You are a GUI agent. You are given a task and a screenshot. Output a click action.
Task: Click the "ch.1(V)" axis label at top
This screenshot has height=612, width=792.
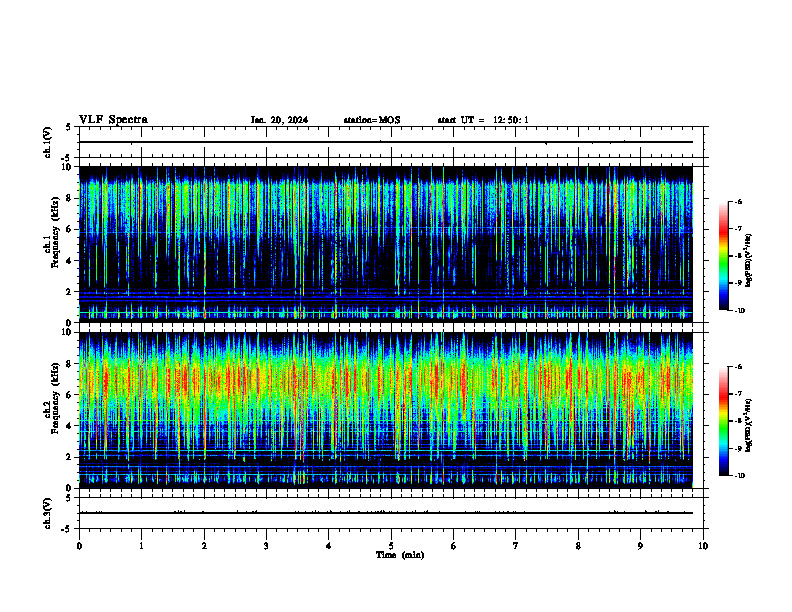(x=47, y=142)
